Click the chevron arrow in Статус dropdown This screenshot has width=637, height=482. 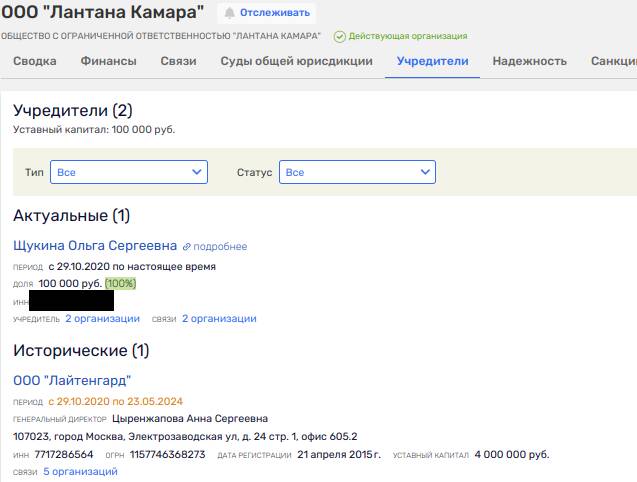pyautogui.click(x=425, y=172)
